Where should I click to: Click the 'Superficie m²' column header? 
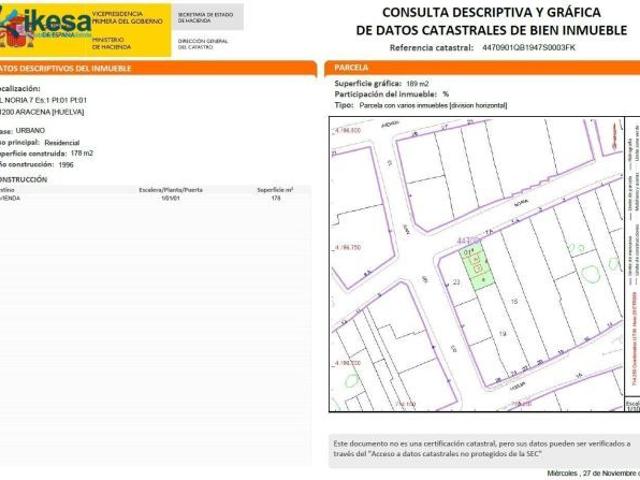tap(275, 190)
